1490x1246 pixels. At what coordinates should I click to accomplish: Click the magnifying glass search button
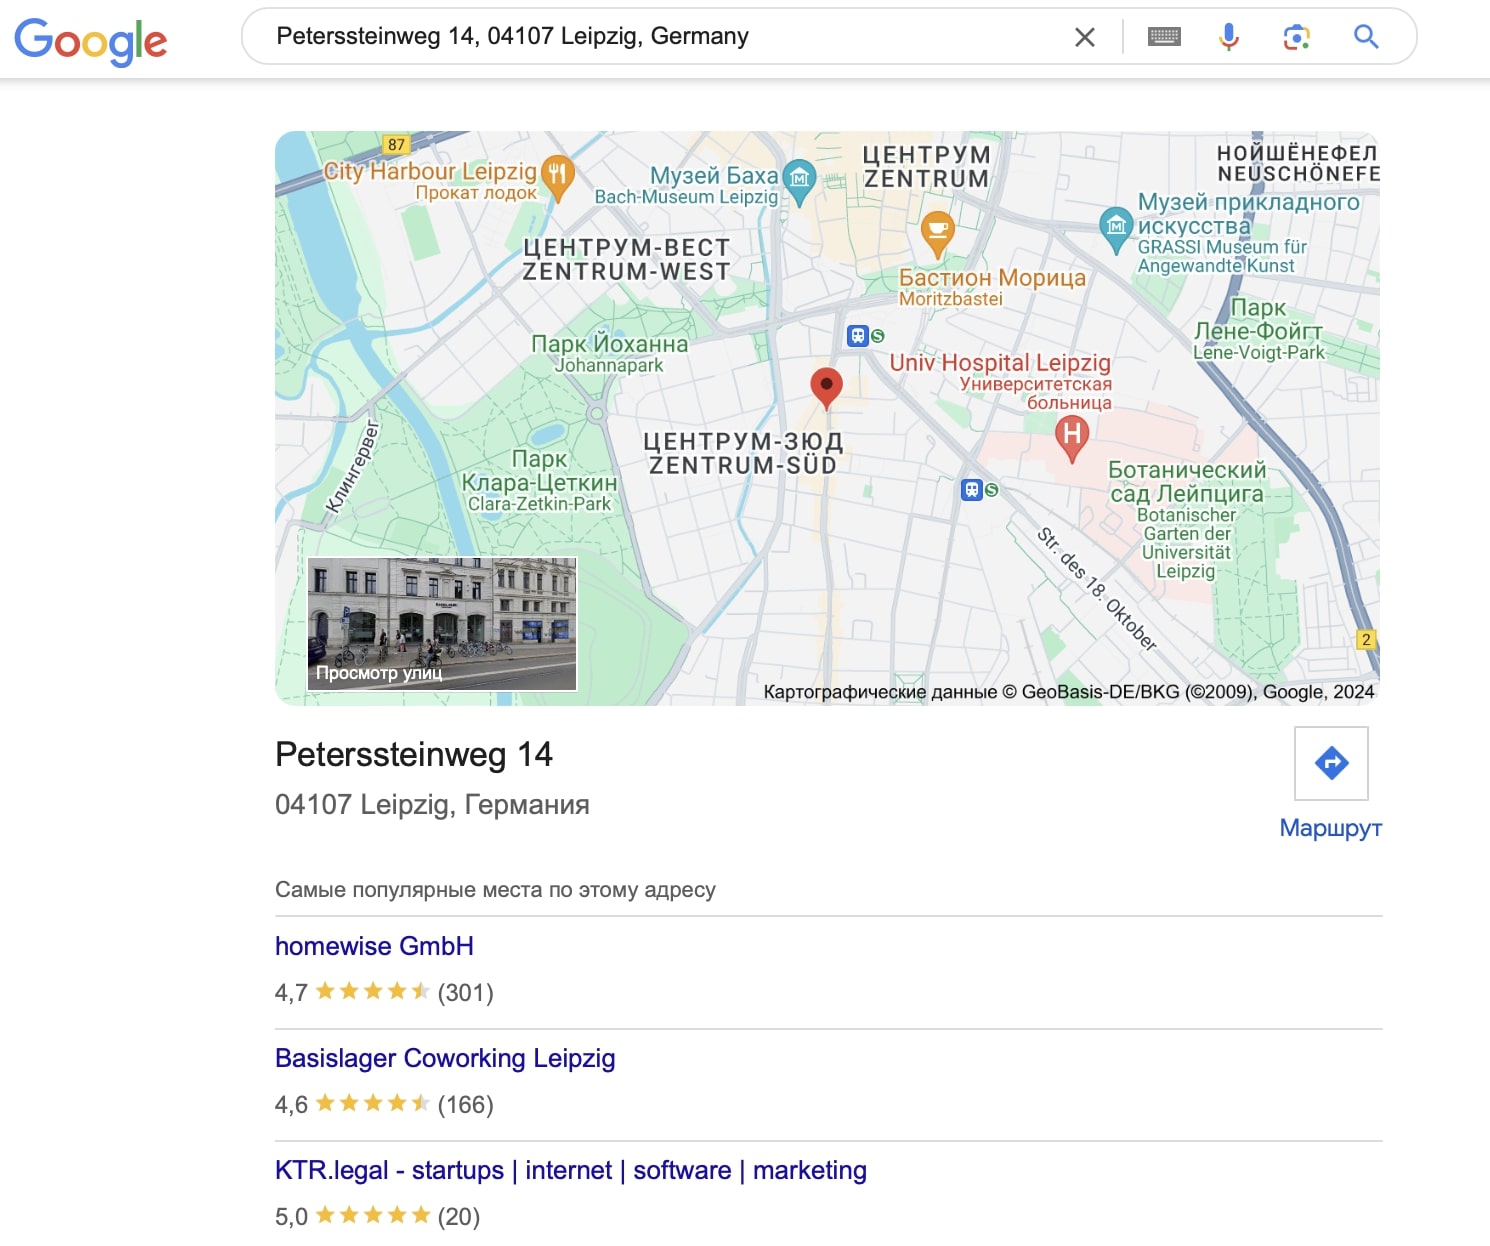pyautogui.click(x=1366, y=37)
